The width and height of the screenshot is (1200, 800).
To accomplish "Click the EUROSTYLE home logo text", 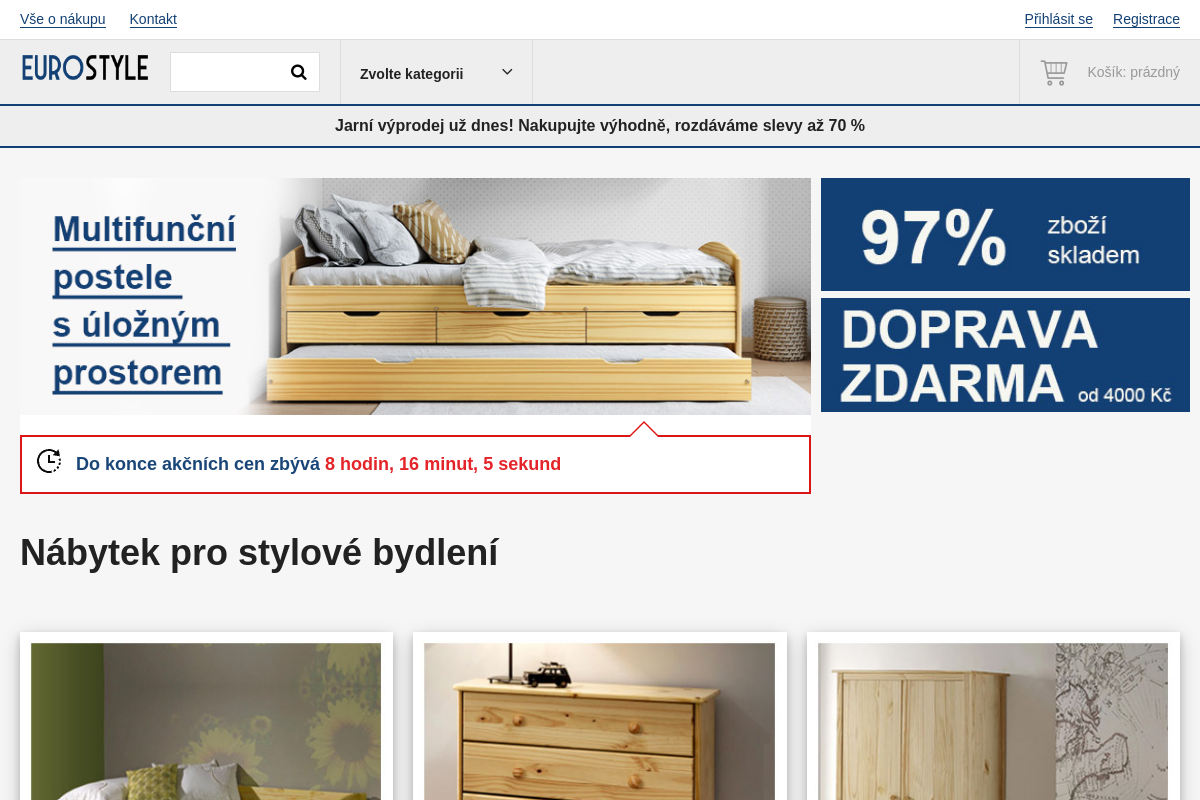I will point(84,67).
